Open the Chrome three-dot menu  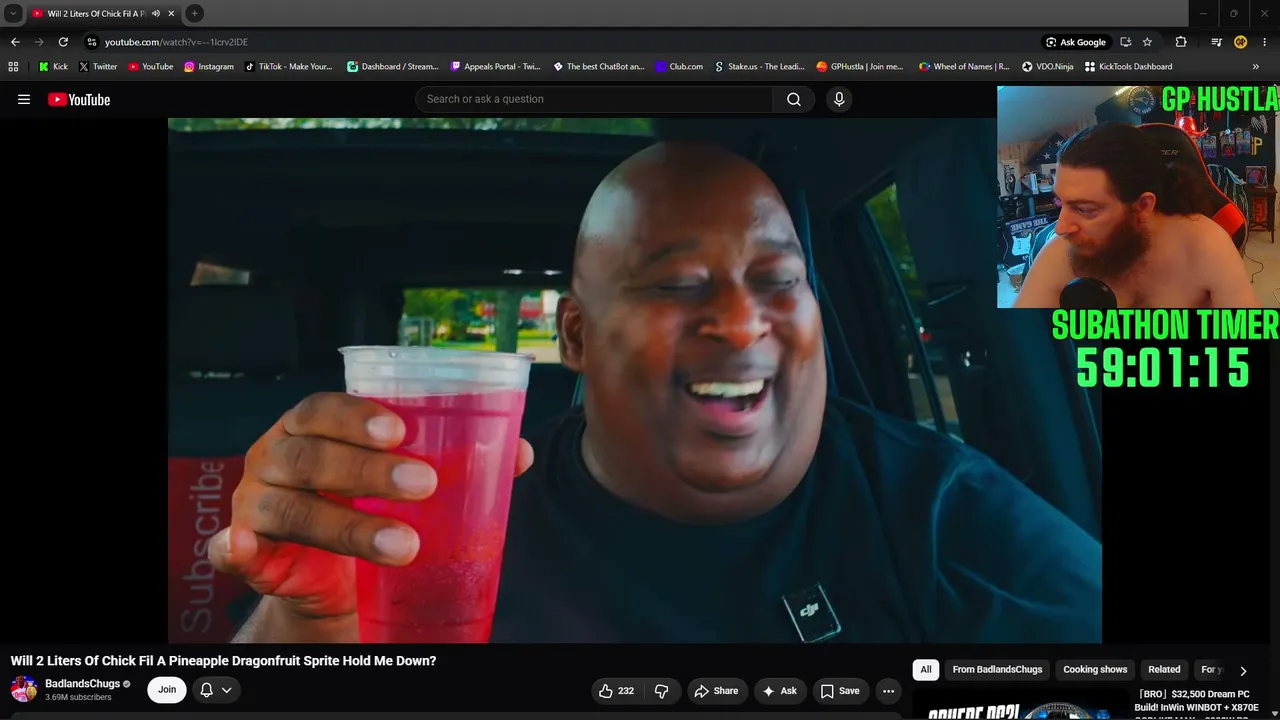(1264, 42)
